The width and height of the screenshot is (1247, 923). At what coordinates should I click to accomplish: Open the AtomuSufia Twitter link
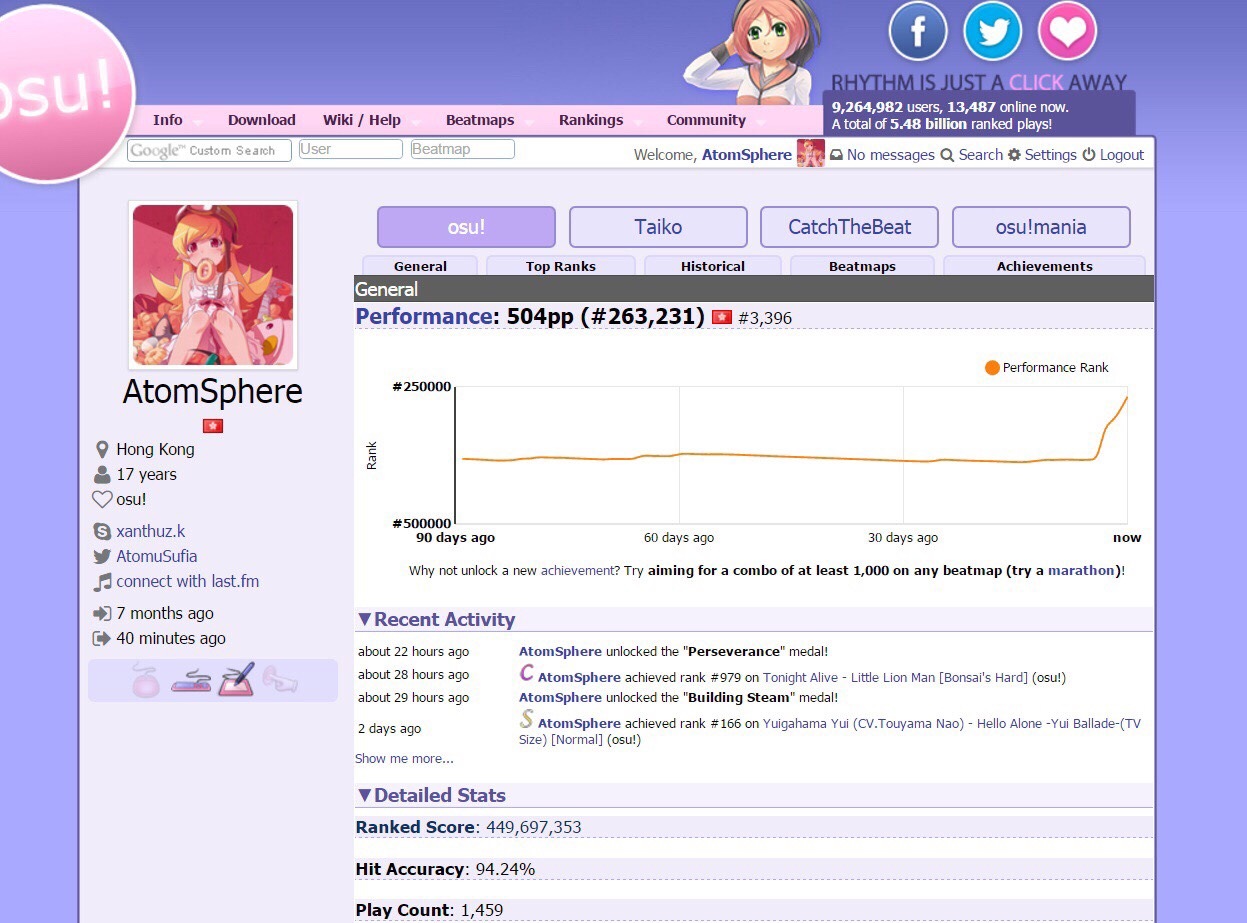(x=157, y=557)
